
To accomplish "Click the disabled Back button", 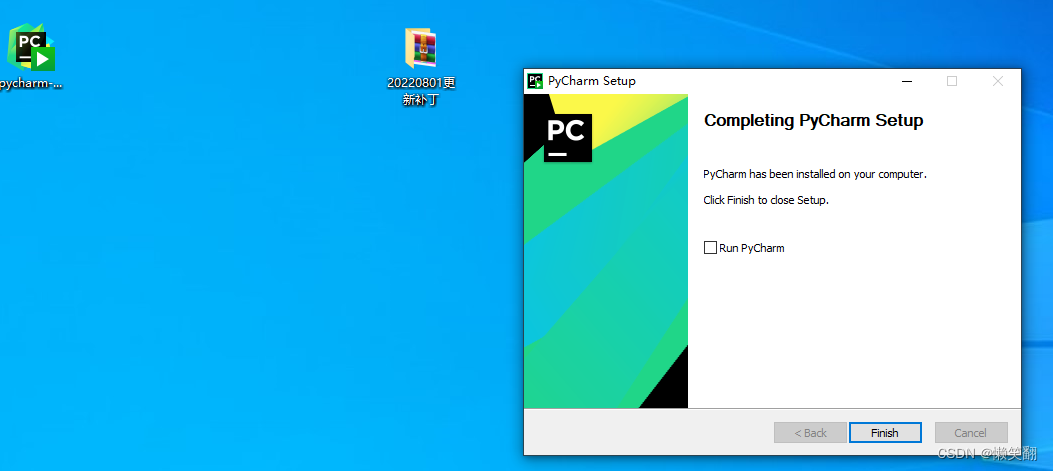I will coord(810,433).
